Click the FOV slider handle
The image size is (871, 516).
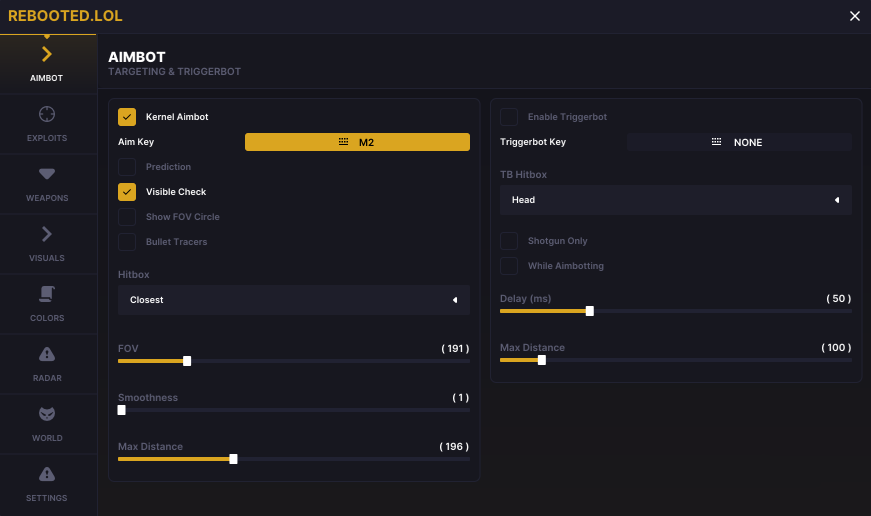tap(187, 361)
